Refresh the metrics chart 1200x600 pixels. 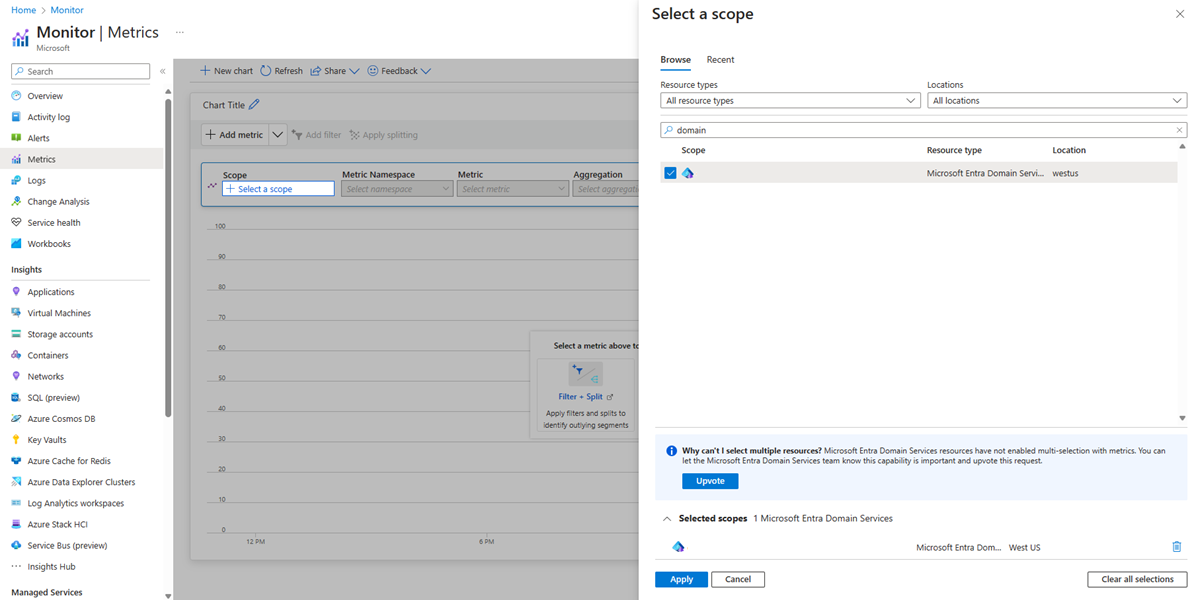coord(281,71)
